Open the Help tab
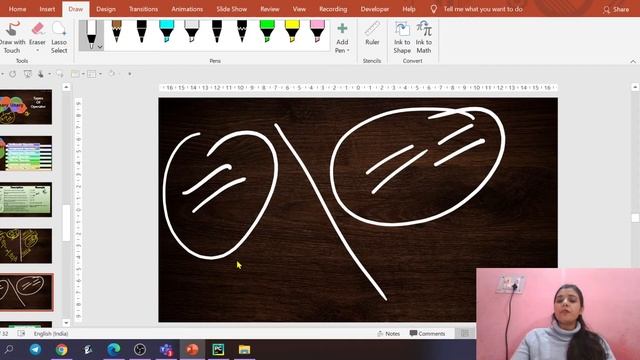This screenshot has width=640, height=360. pos(409,9)
